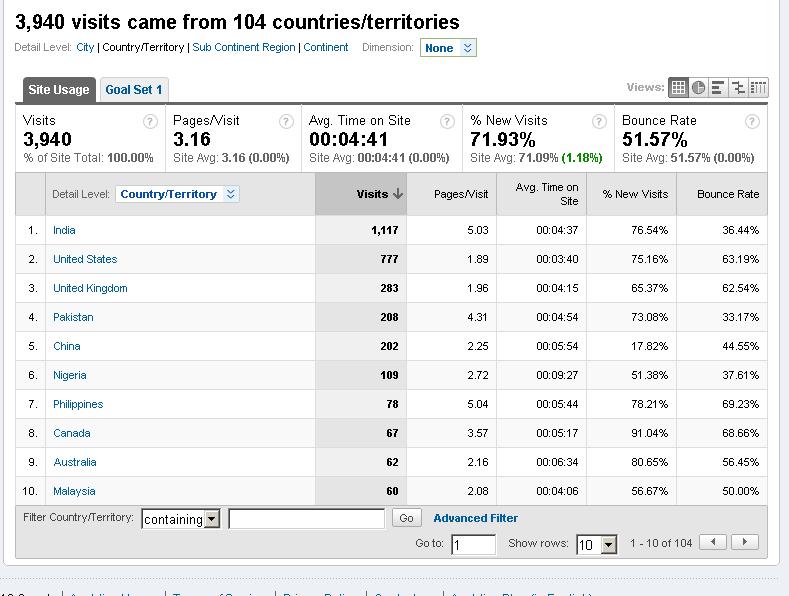The height and width of the screenshot is (596, 789).
Task: Select Malaysia bounce rate 50.00%
Action: coord(740,491)
